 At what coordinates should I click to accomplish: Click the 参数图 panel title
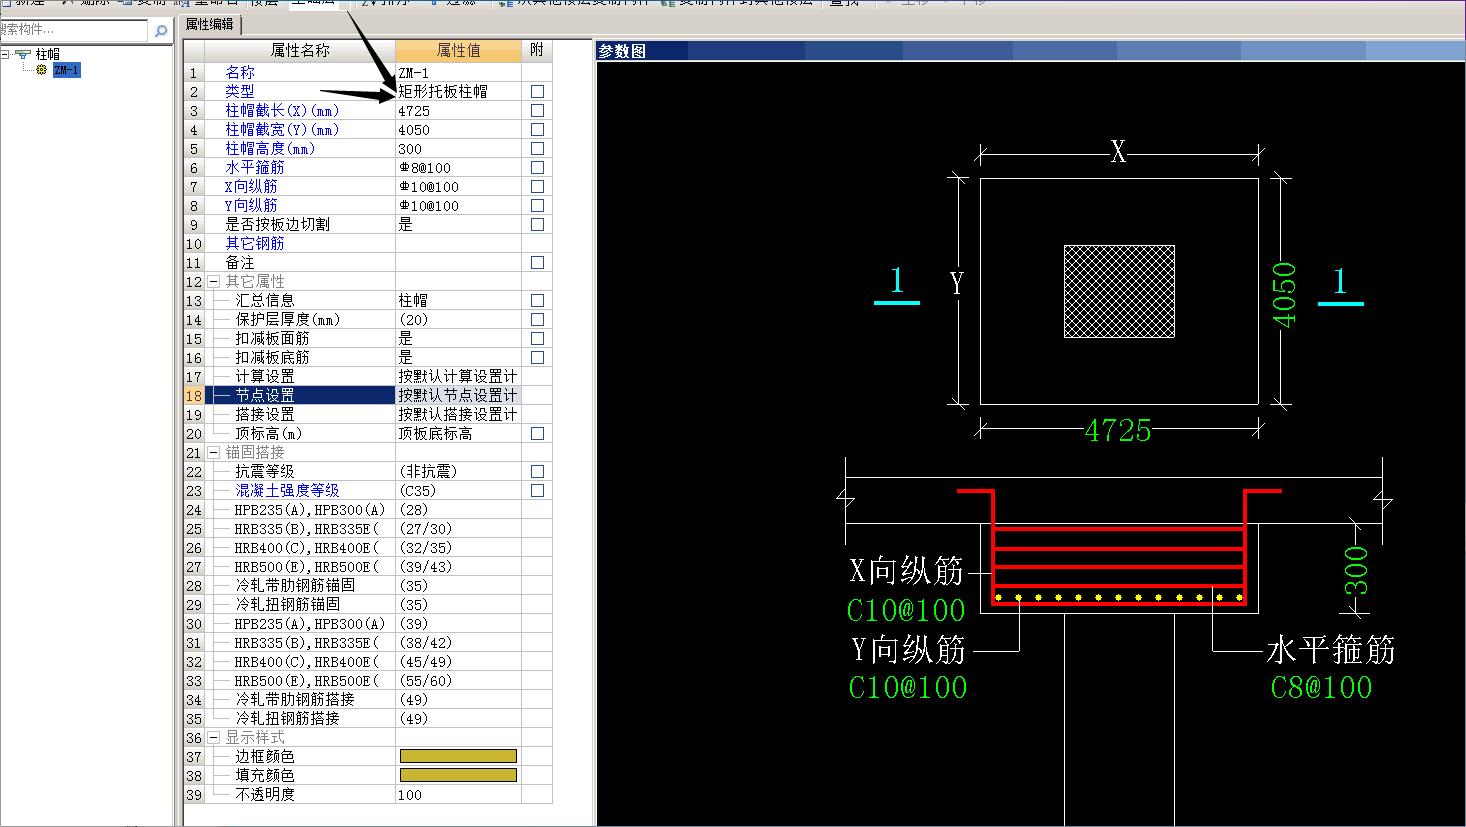(x=622, y=51)
